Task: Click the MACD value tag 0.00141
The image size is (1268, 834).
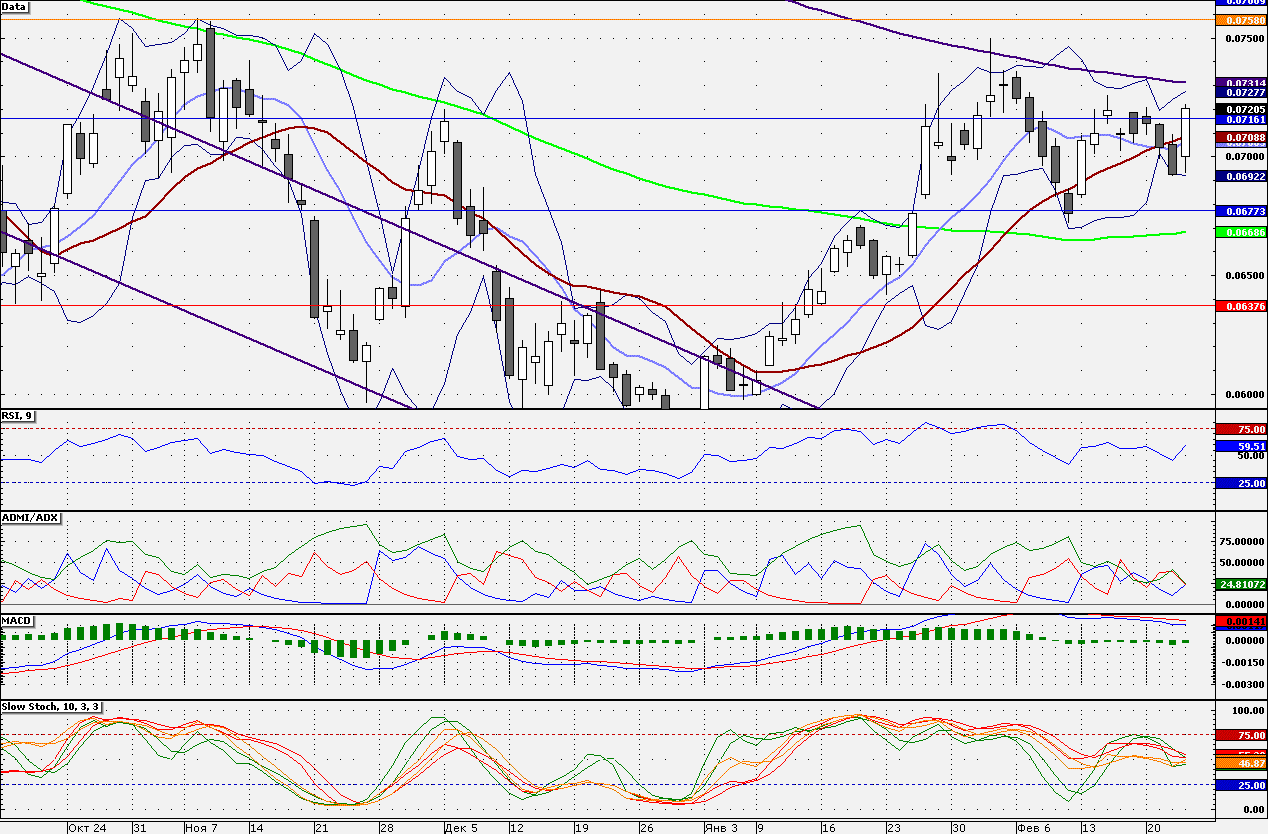Action: pyautogui.click(x=1240, y=621)
